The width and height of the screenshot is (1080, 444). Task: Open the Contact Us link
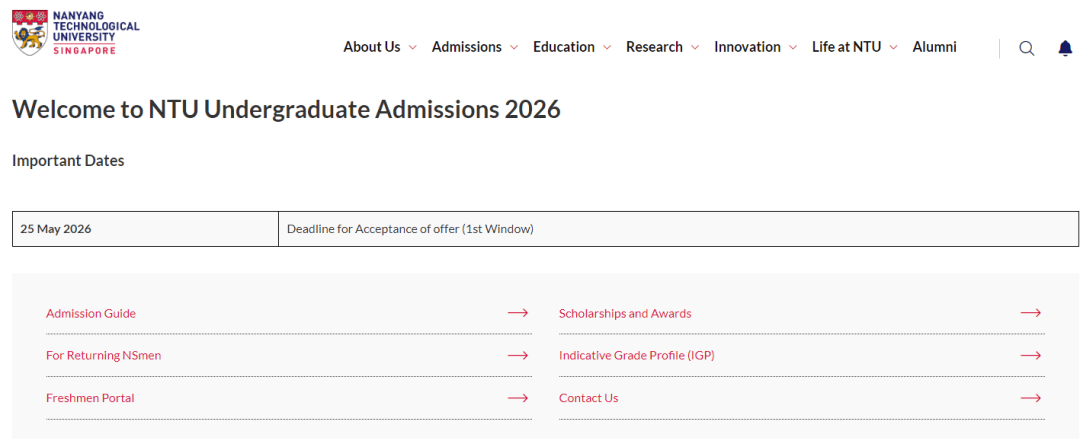click(x=589, y=398)
